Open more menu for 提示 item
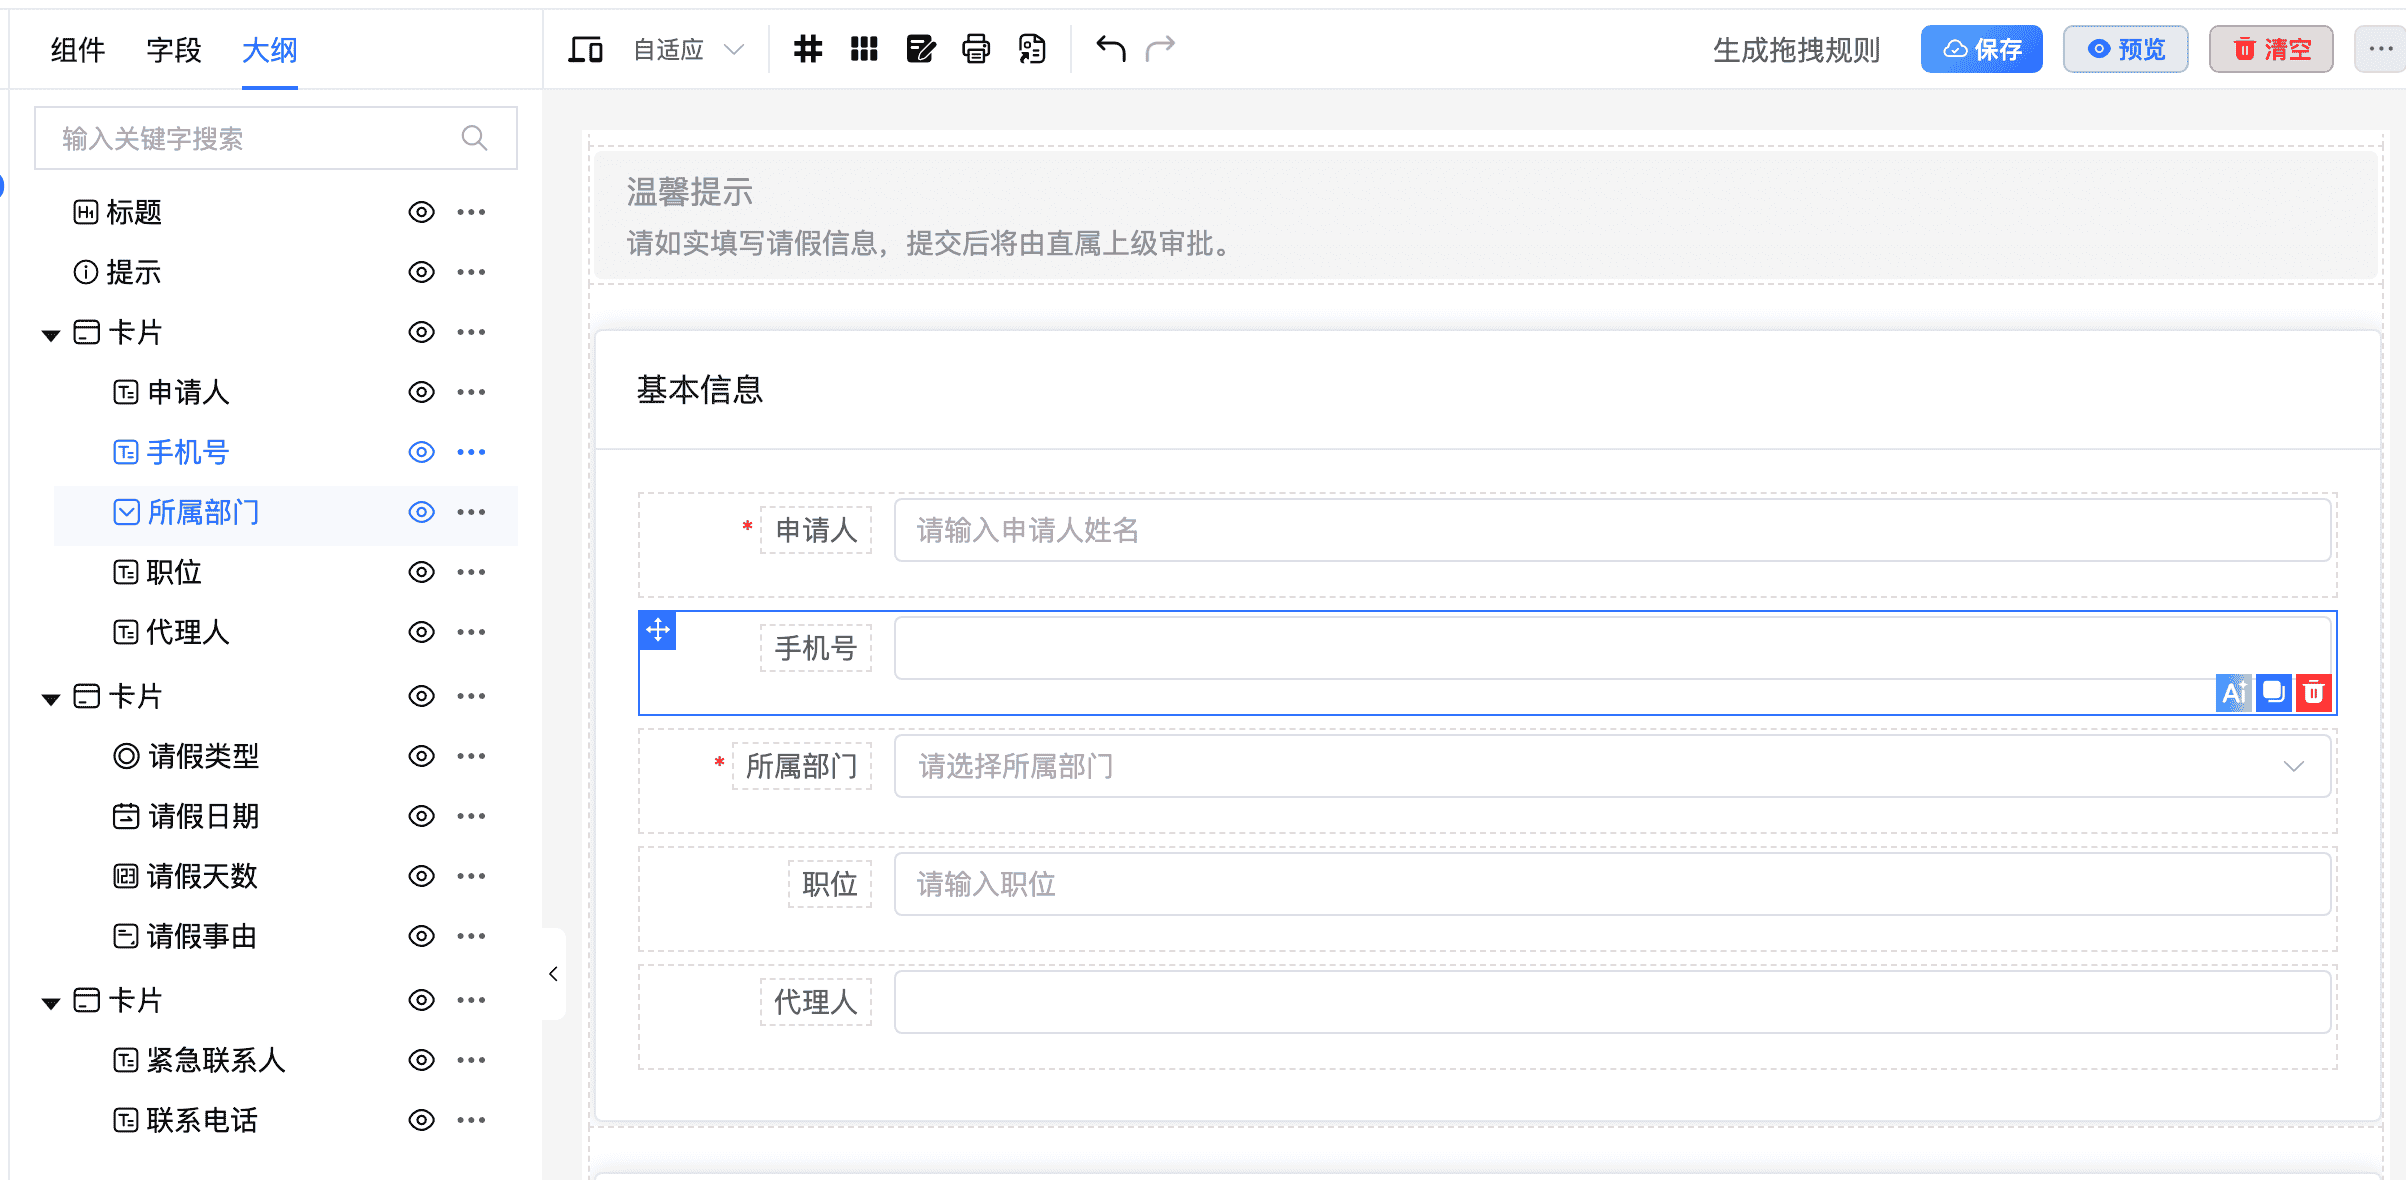This screenshot has width=2406, height=1180. 471,272
